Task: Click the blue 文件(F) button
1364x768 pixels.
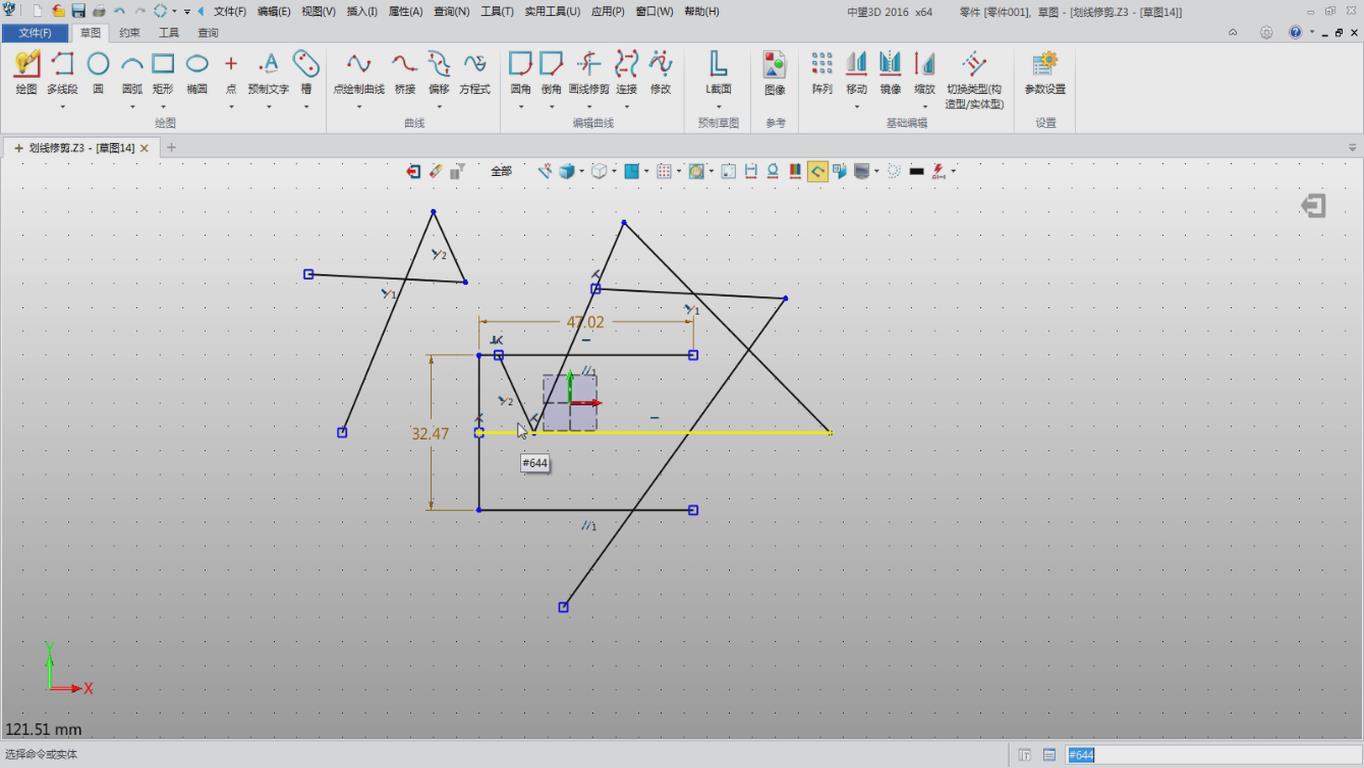Action: [35, 33]
